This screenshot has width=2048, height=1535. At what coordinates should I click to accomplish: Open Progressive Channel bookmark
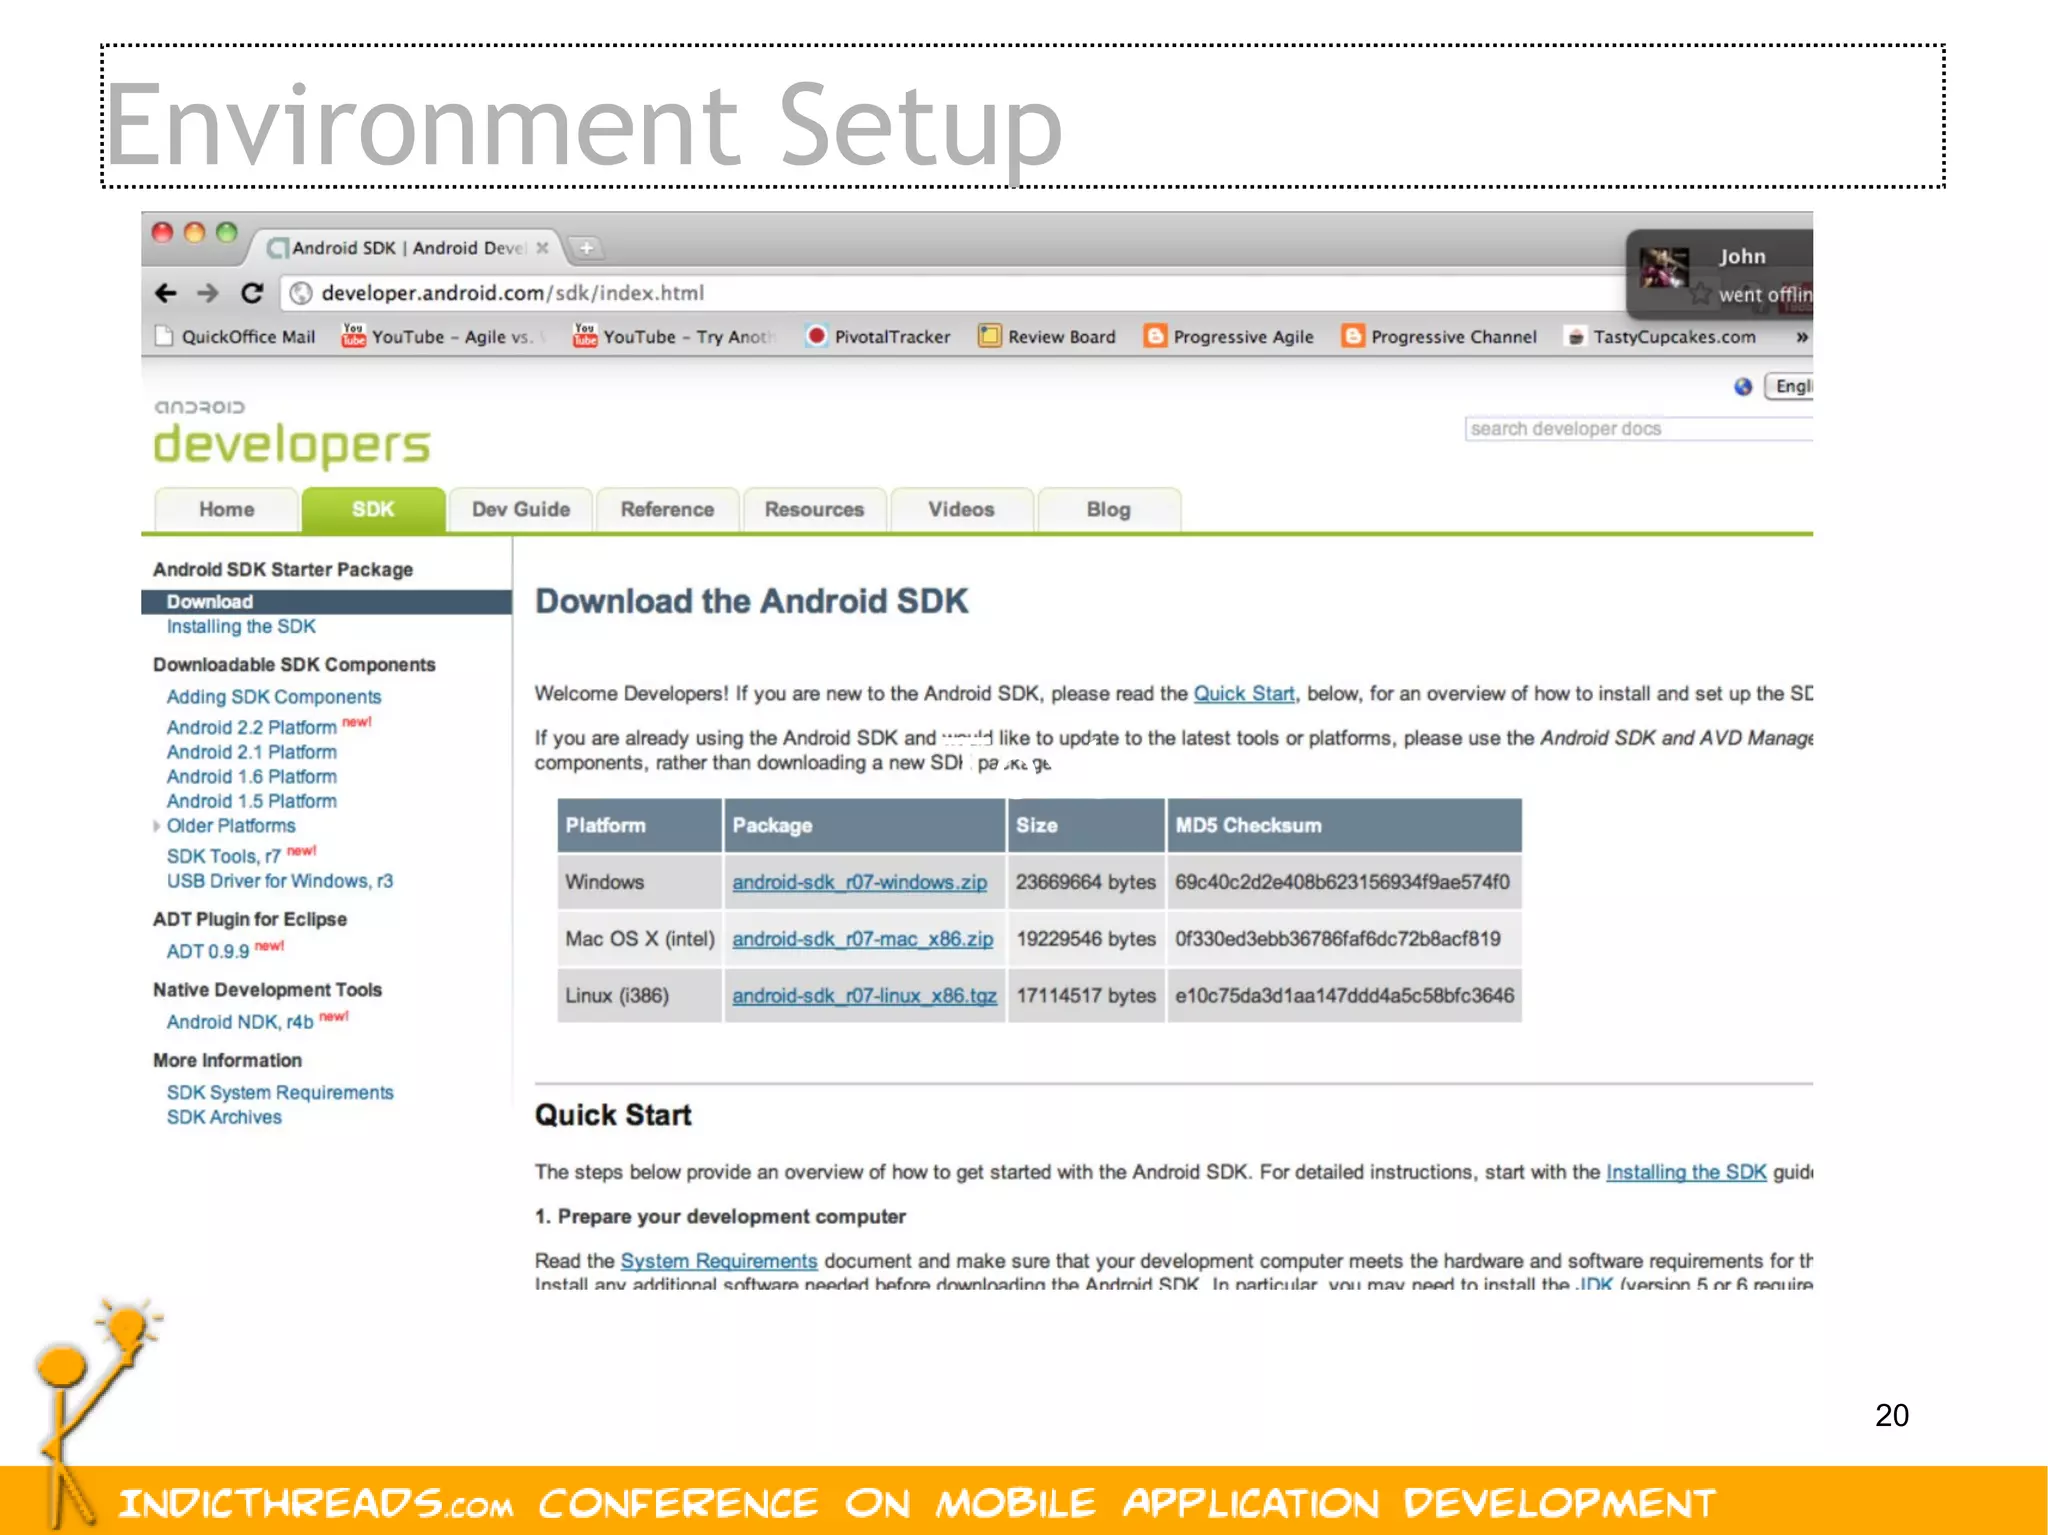tap(1440, 337)
